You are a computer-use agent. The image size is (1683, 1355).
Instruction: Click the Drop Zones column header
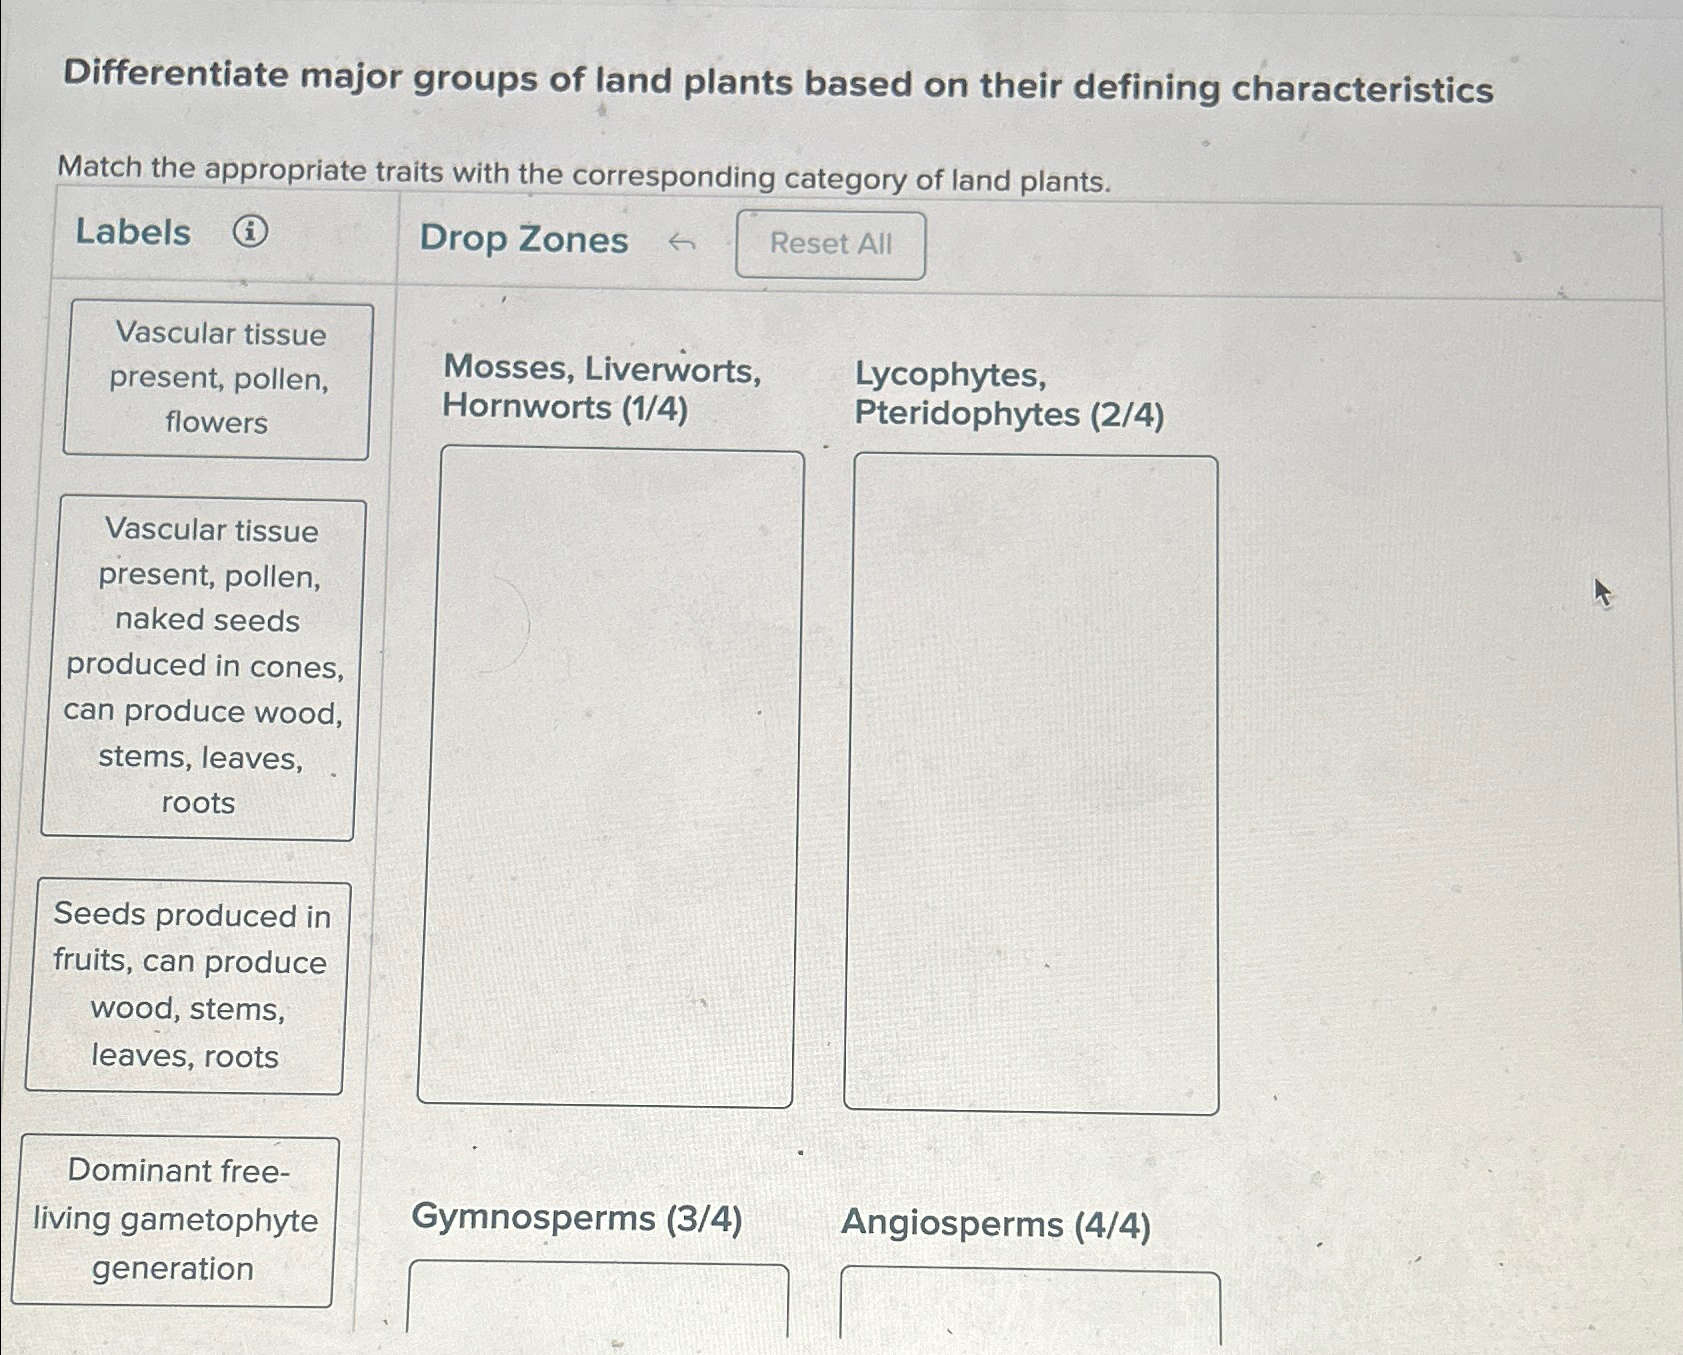pos(523,241)
